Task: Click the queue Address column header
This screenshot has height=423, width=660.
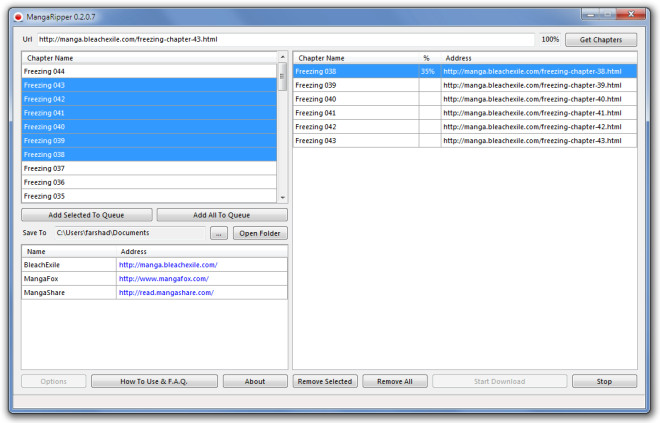Action: pyautogui.click(x=539, y=58)
